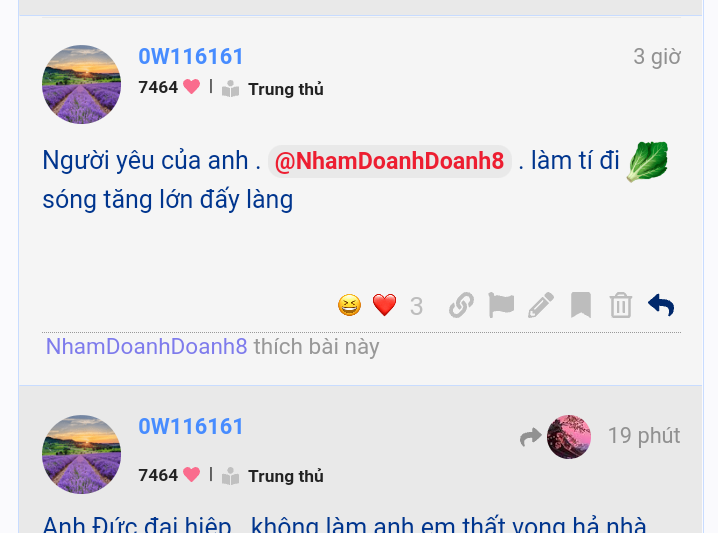Bookmark the first post
This screenshot has height=533, width=718.
click(581, 305)
